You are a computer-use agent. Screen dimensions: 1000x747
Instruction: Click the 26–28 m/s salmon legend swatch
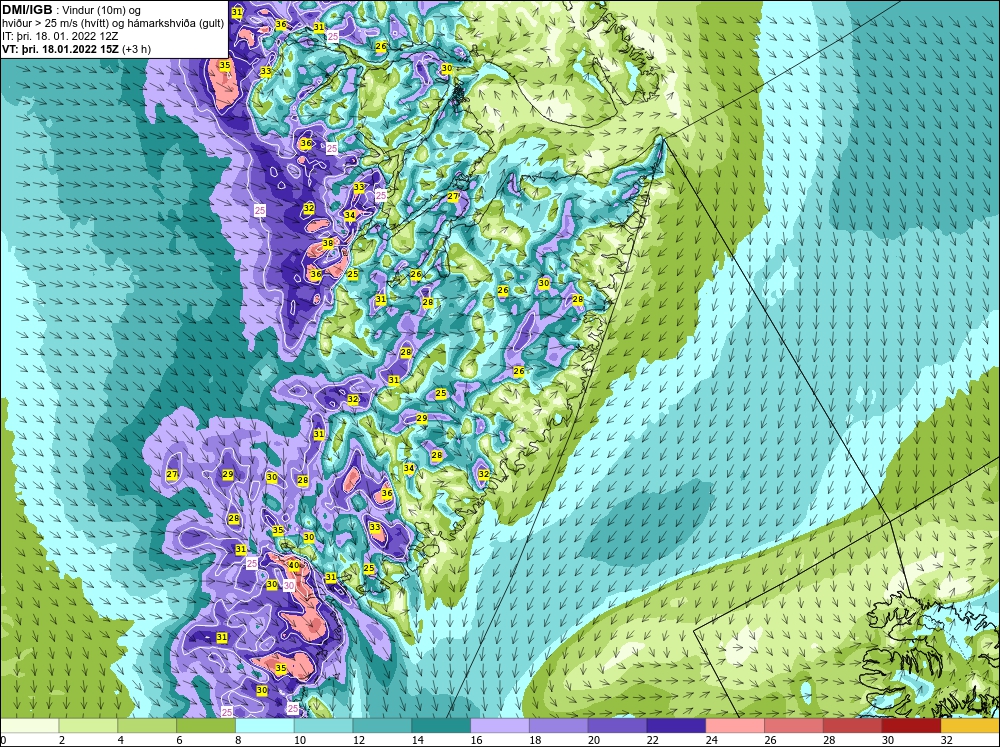pyautogui.click(x=793, y=725)
